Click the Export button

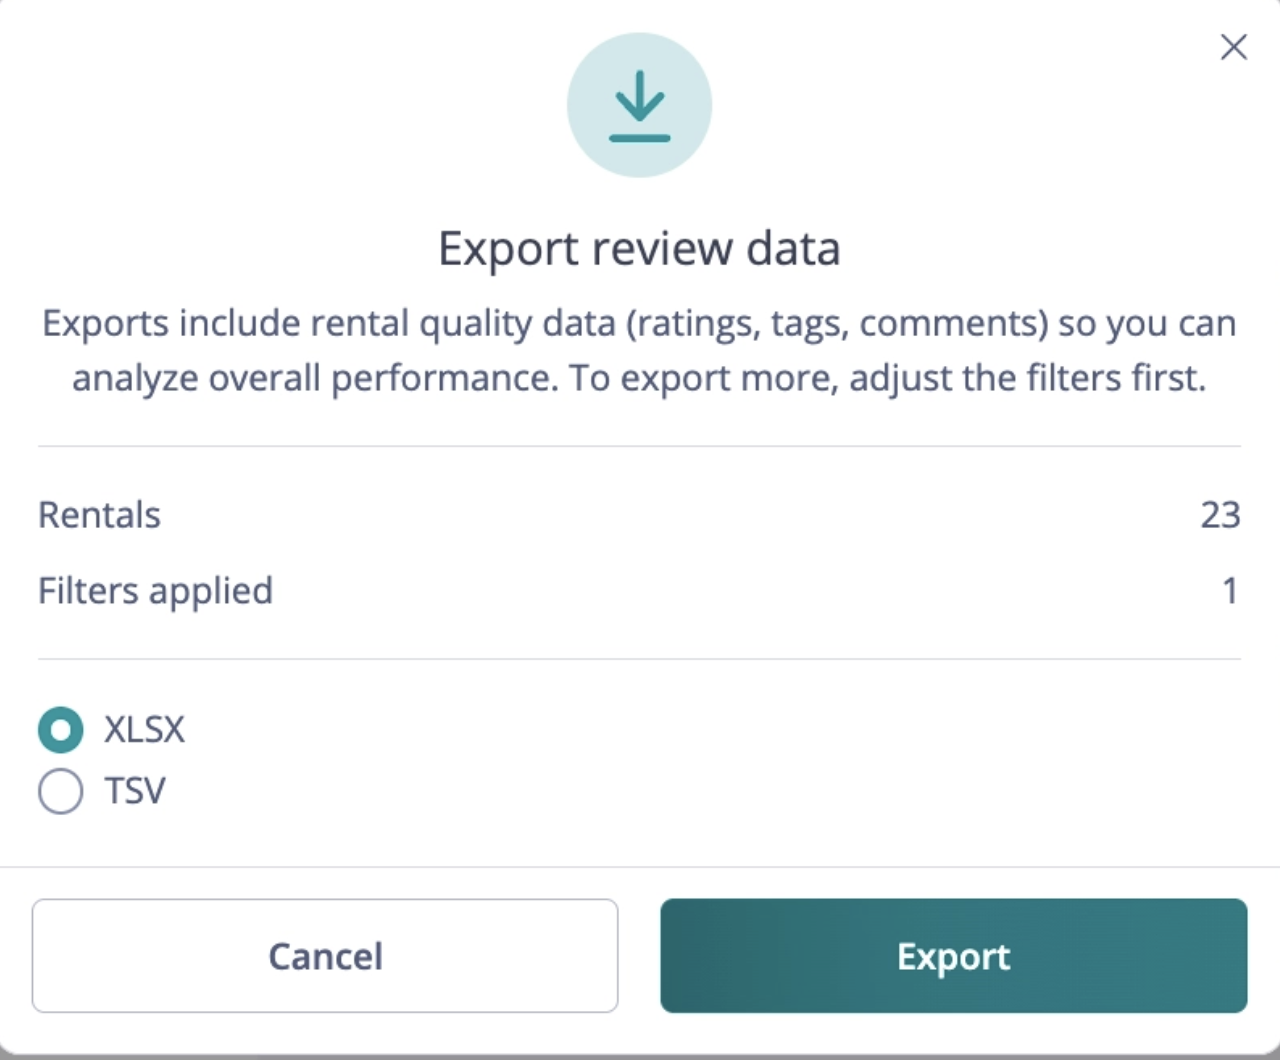click(954, 956)
